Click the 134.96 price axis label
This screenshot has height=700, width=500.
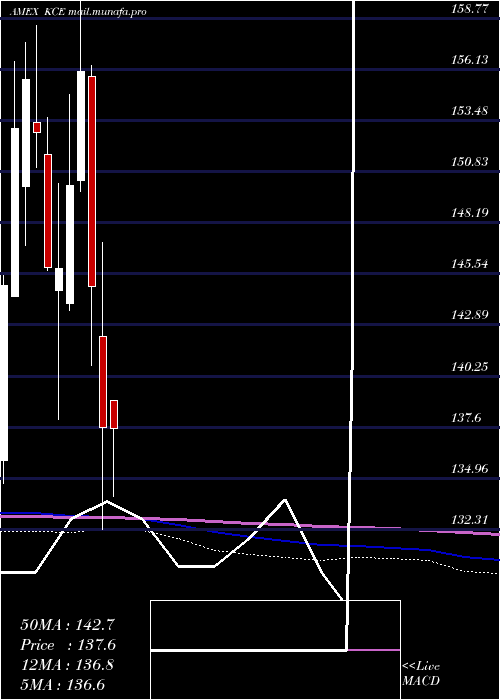470,469
